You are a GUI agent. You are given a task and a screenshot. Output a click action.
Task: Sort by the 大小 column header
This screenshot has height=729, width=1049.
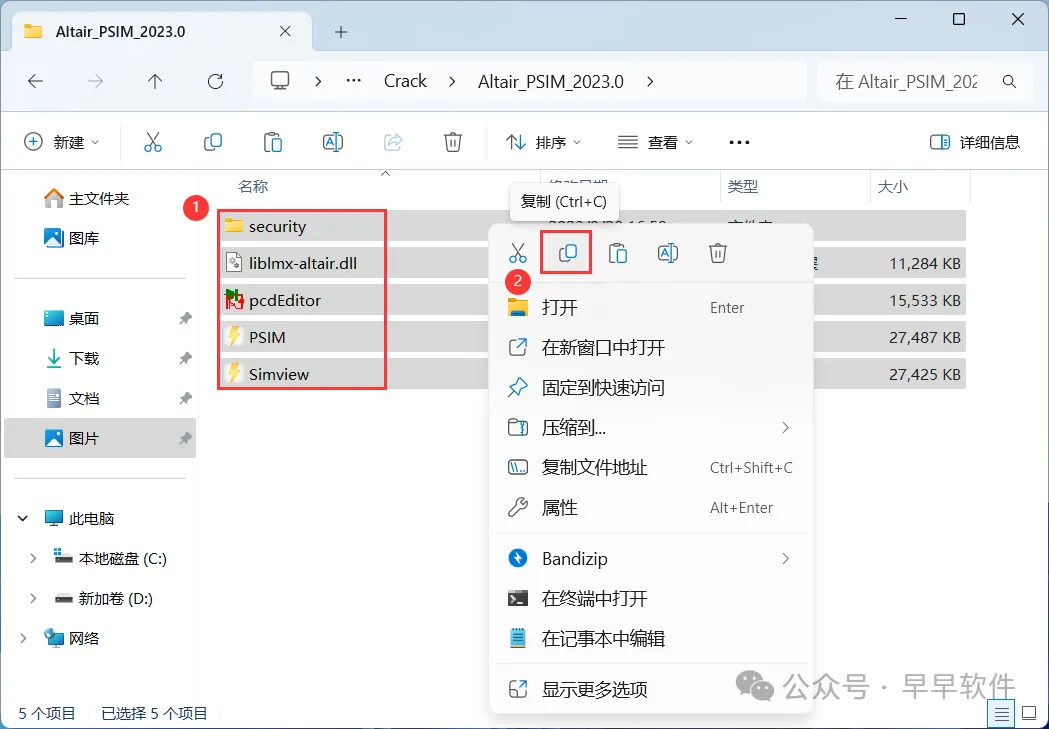click(x=892, y=187)
